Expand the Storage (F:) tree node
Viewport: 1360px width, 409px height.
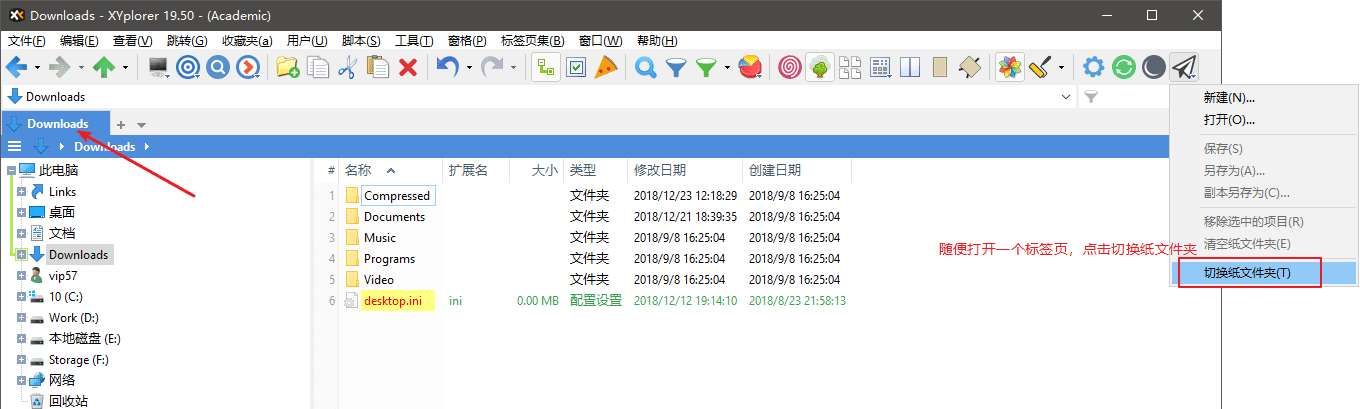click(21, 359)
